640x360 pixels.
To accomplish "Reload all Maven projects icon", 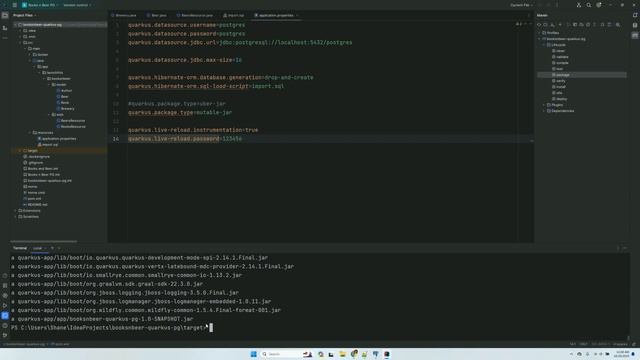I will pyautogui.click(x=539, y=25).
